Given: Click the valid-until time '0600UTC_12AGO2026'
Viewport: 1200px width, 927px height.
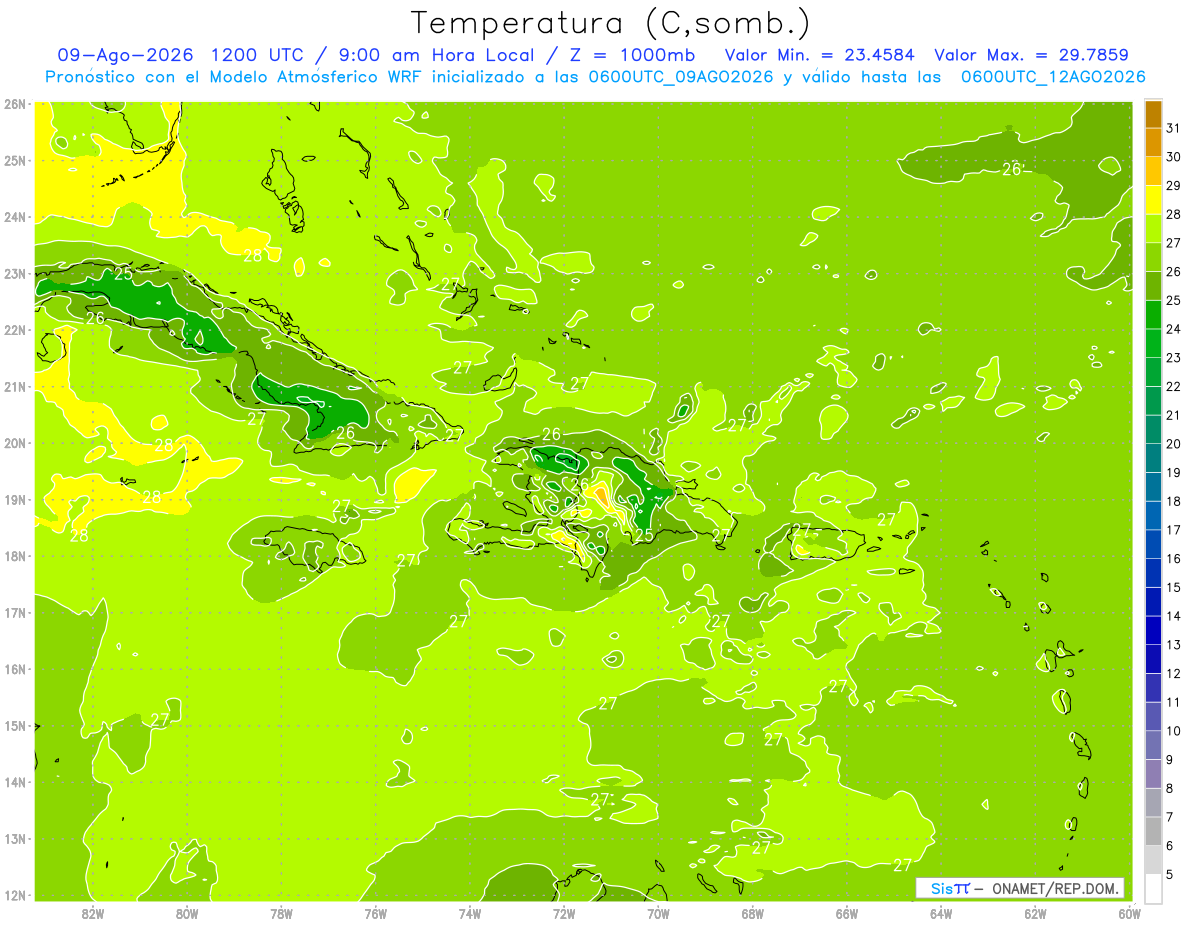Looking at the screenshot, I should pyautogui.click(x=1053, y=77).
